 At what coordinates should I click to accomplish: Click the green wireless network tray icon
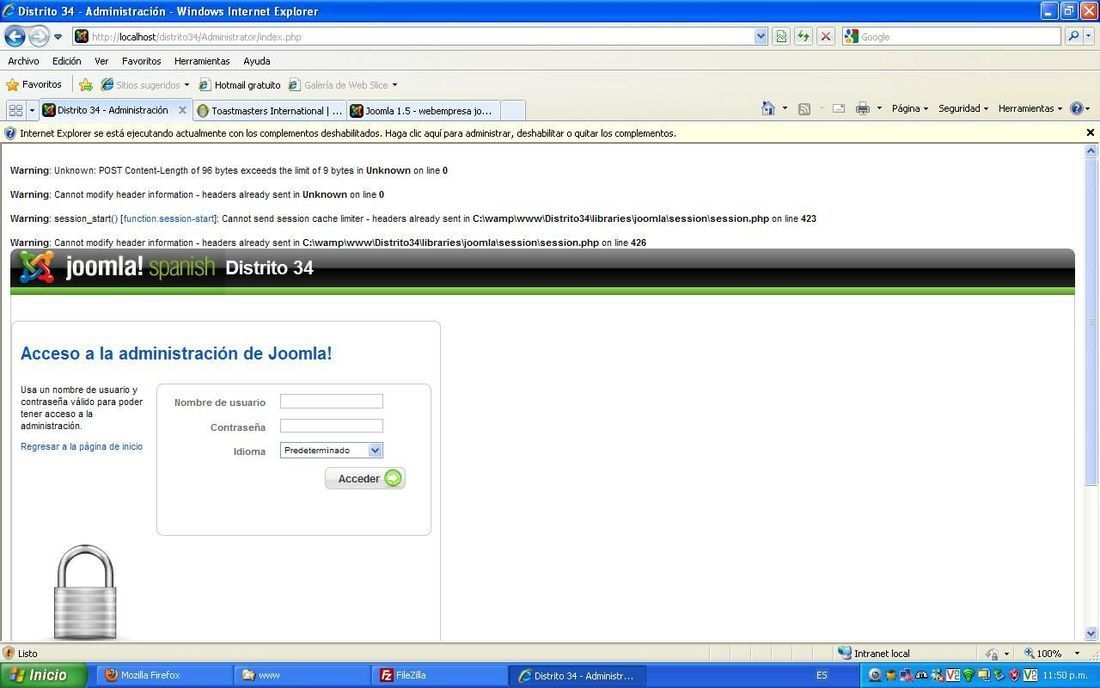968,675
